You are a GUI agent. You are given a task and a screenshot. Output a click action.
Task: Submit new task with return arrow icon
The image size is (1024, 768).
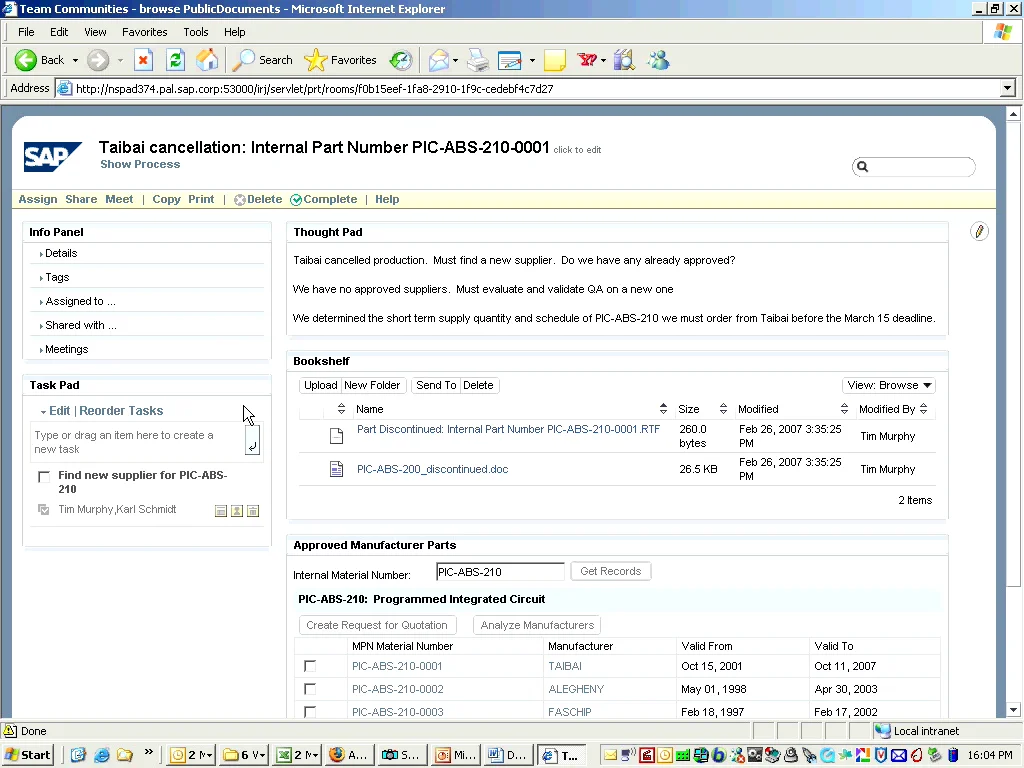(x=252, y=440)
